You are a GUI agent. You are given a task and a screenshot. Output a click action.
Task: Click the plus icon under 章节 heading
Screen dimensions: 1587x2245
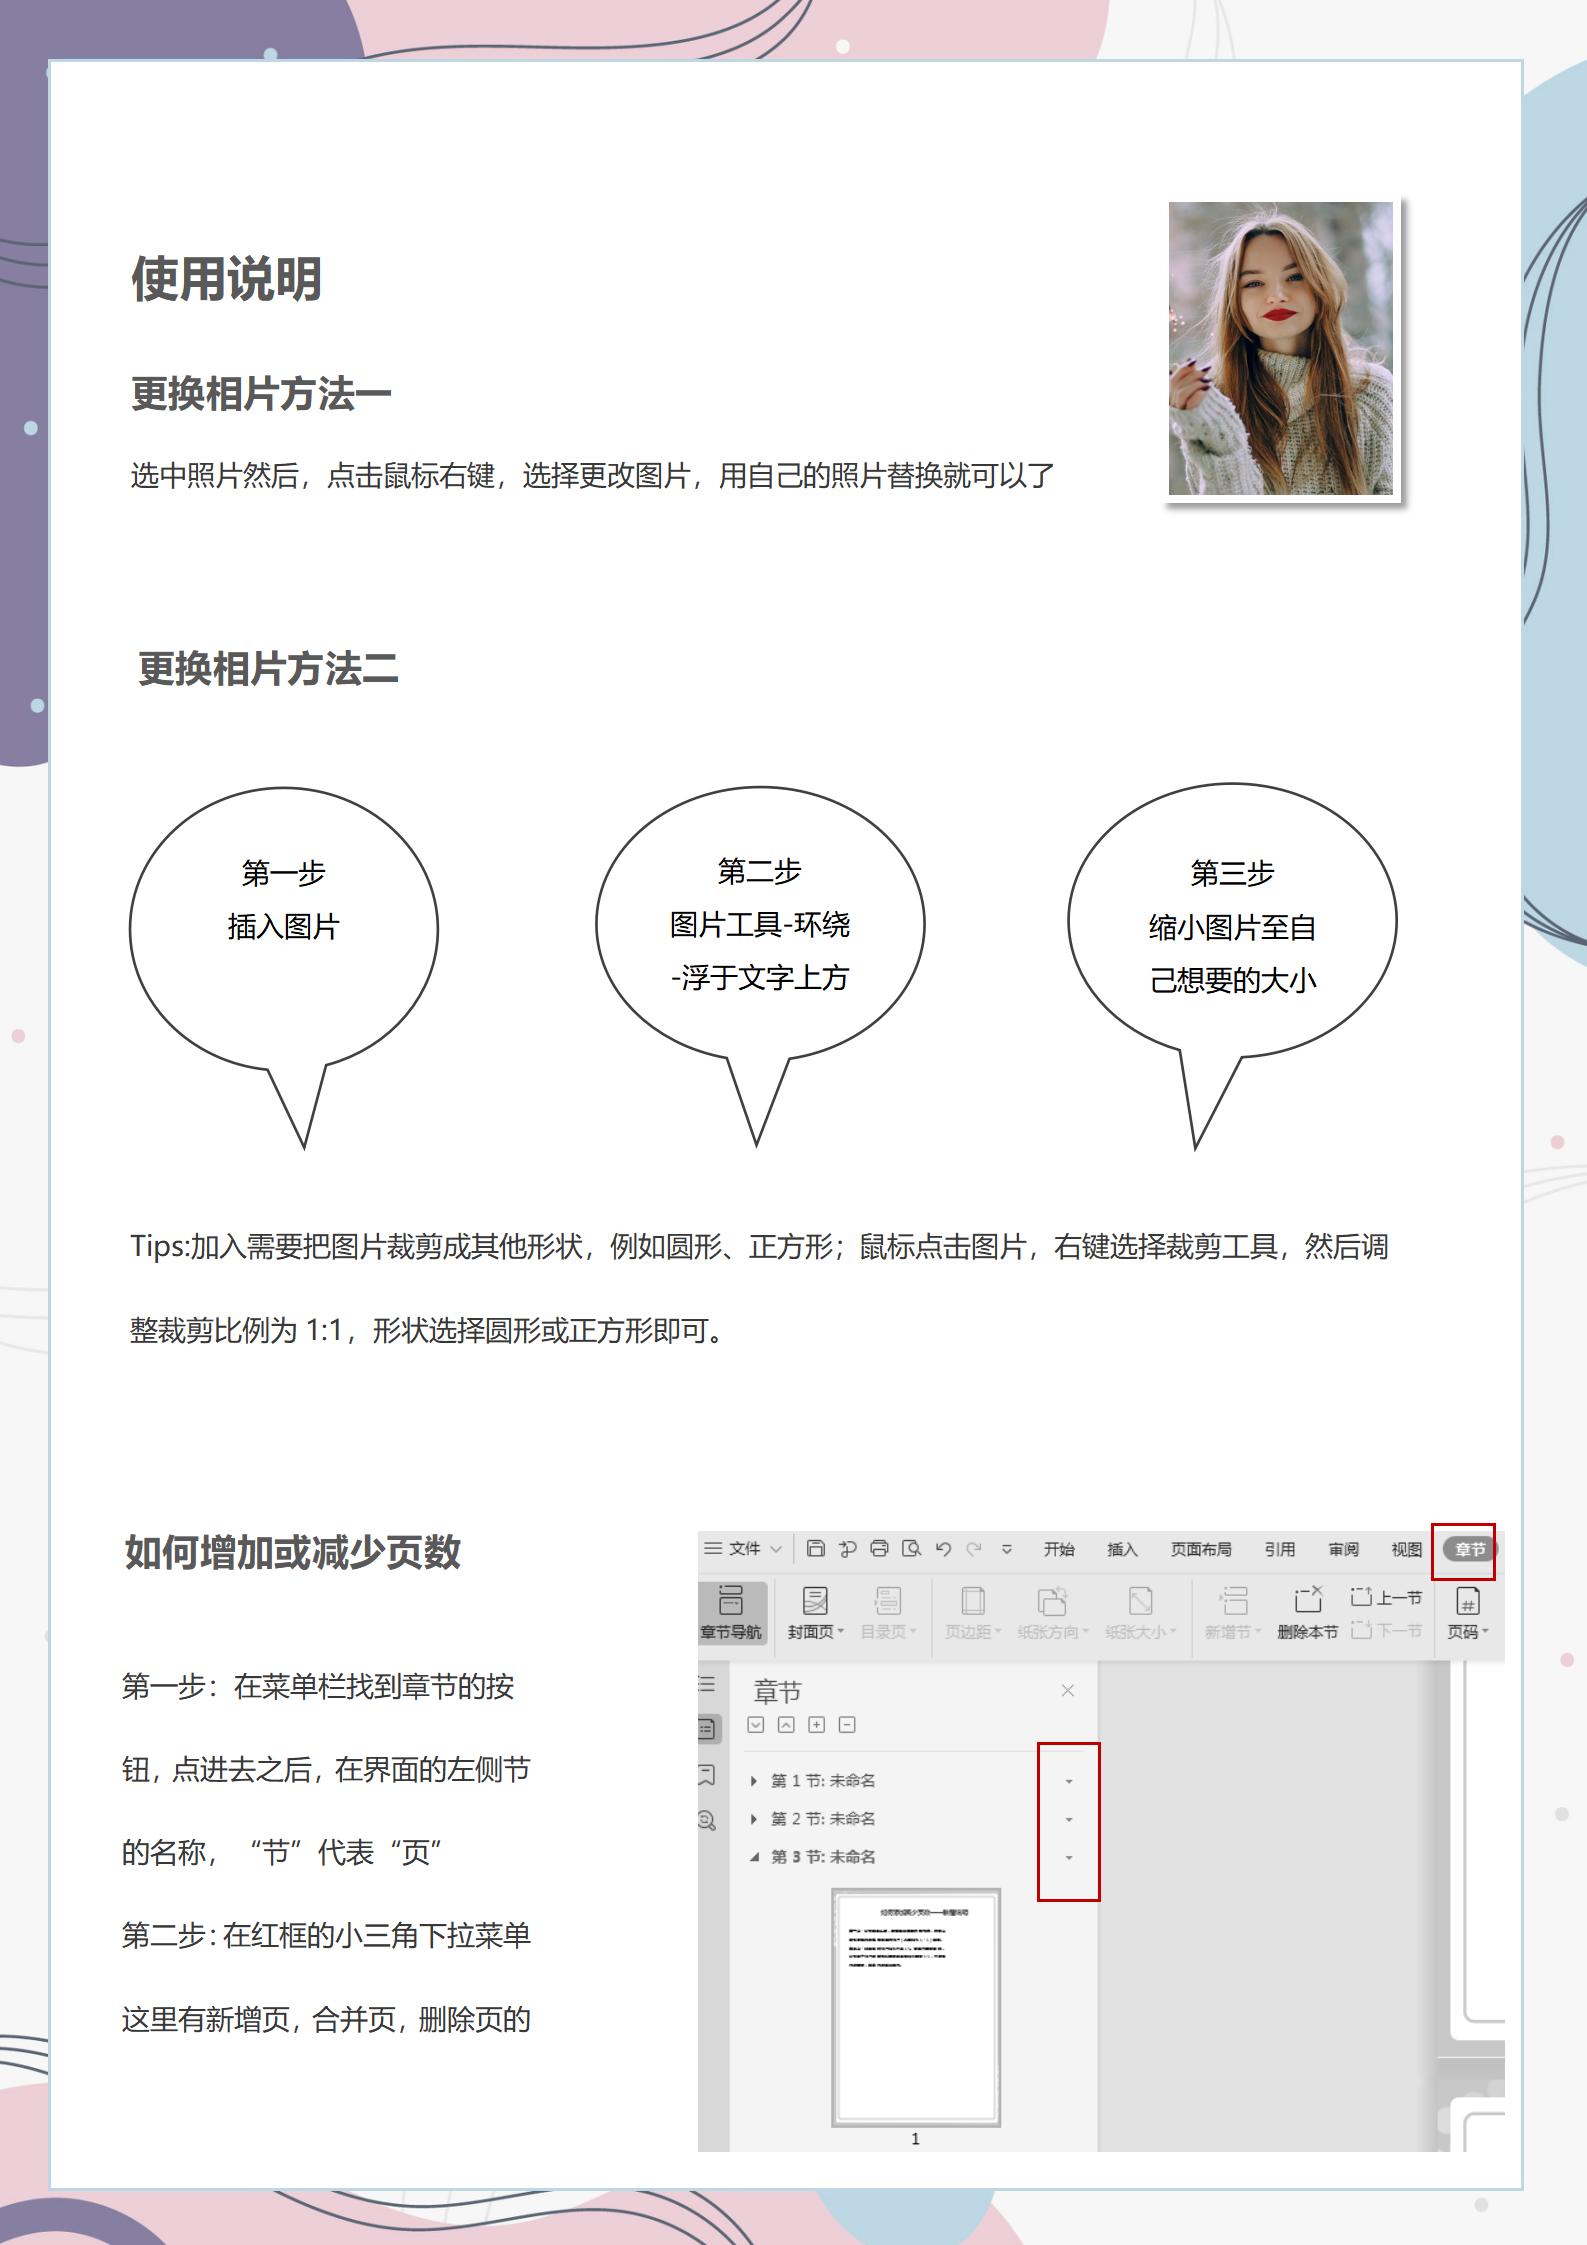(816, 1725)
